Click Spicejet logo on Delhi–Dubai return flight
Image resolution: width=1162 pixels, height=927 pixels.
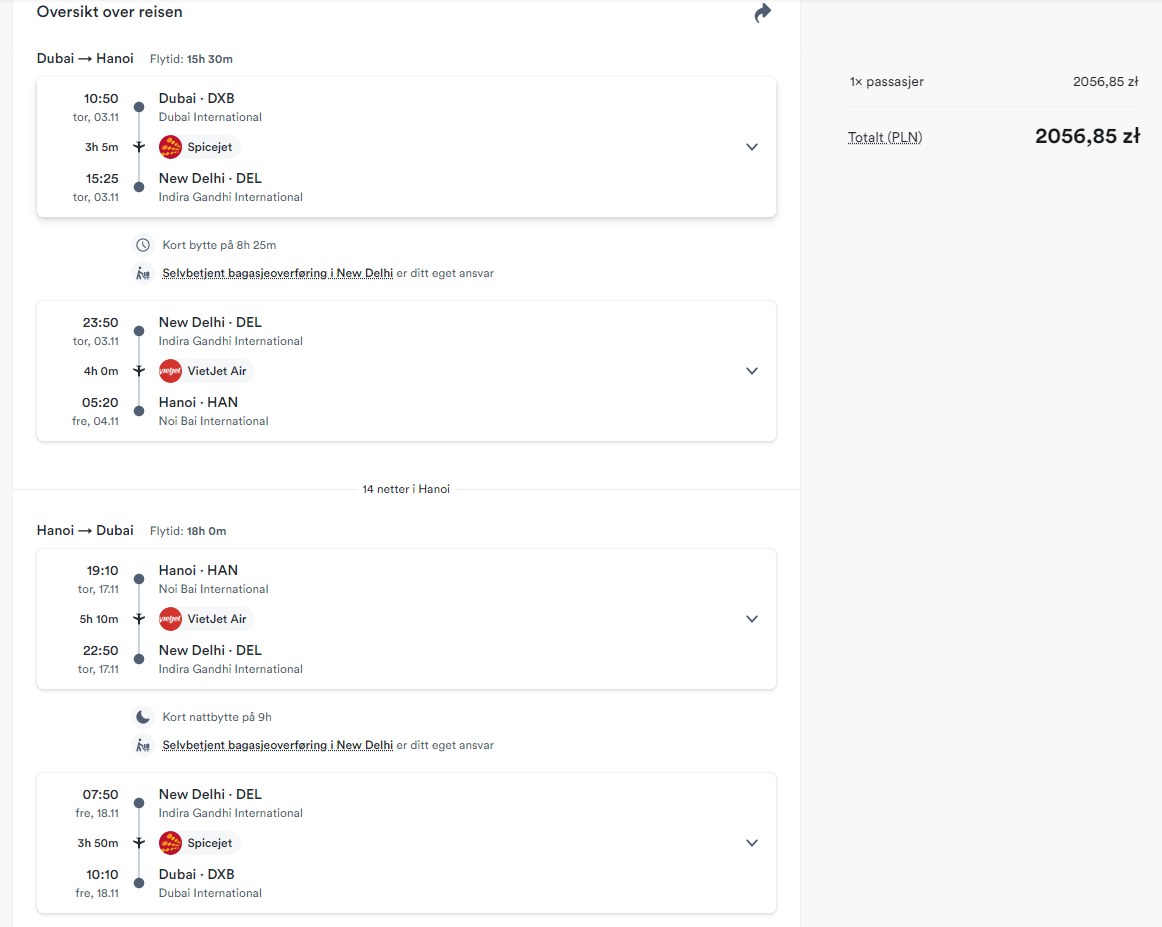point(170,843)
